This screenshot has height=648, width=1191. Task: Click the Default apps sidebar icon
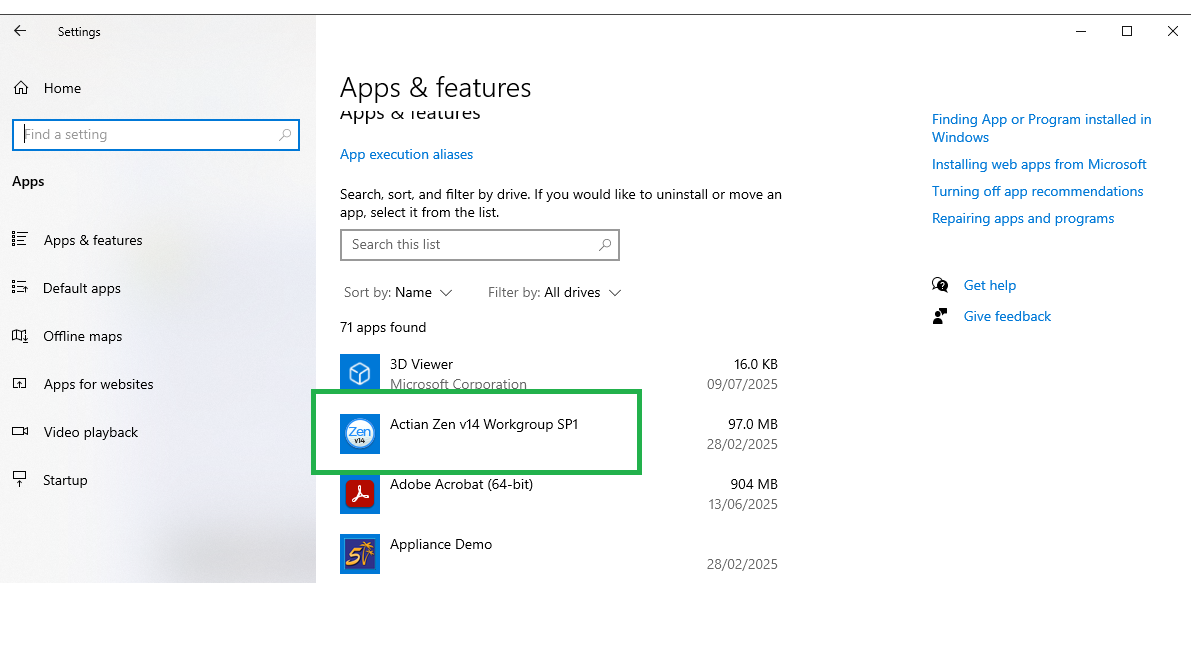(20, 287)
